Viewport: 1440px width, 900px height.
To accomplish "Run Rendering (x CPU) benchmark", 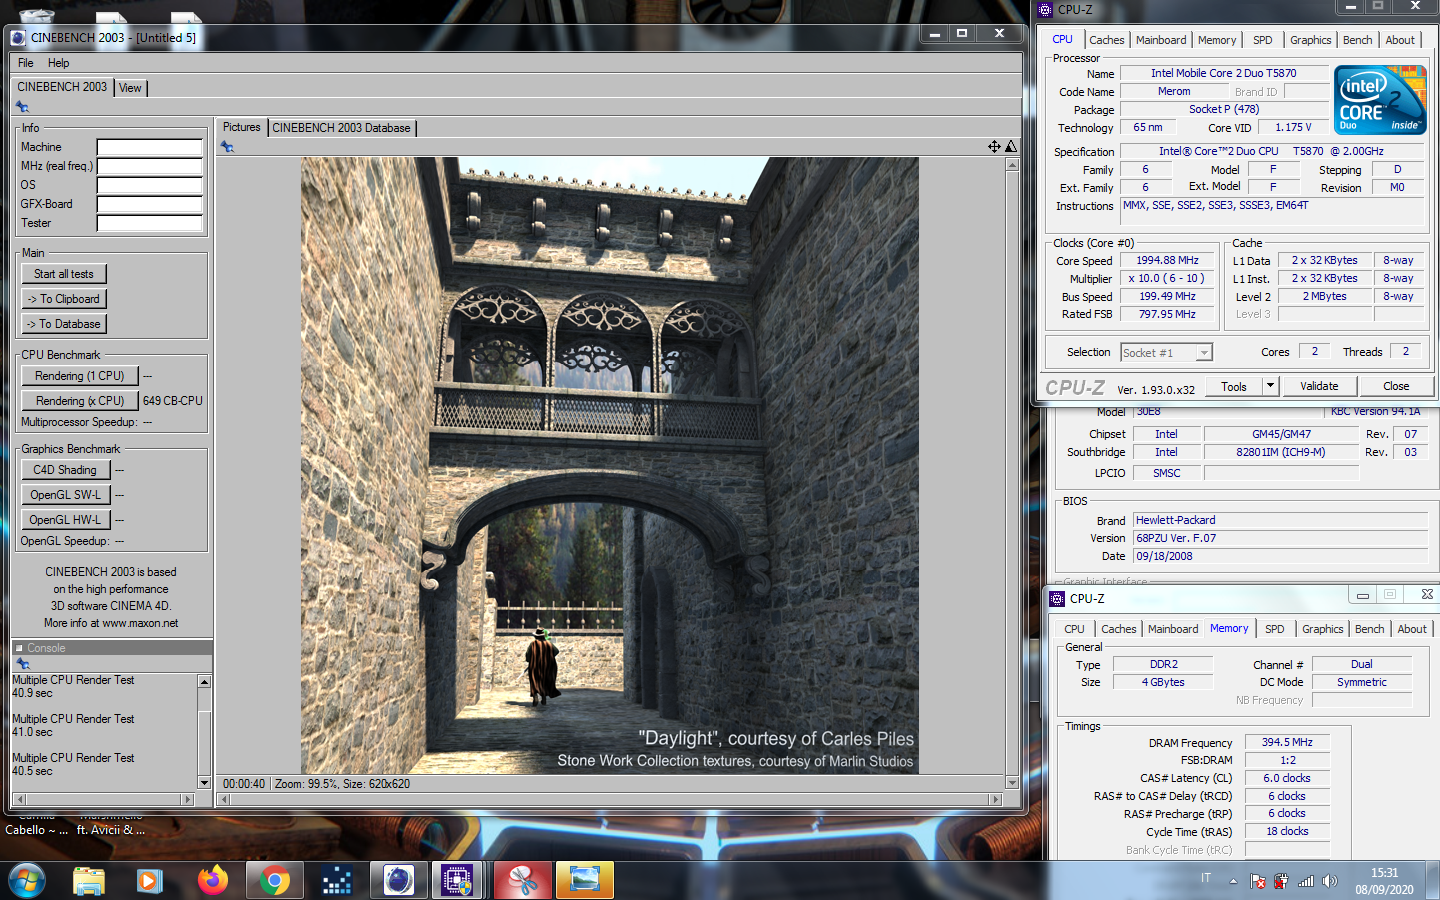I will click(x=80, y=401).
